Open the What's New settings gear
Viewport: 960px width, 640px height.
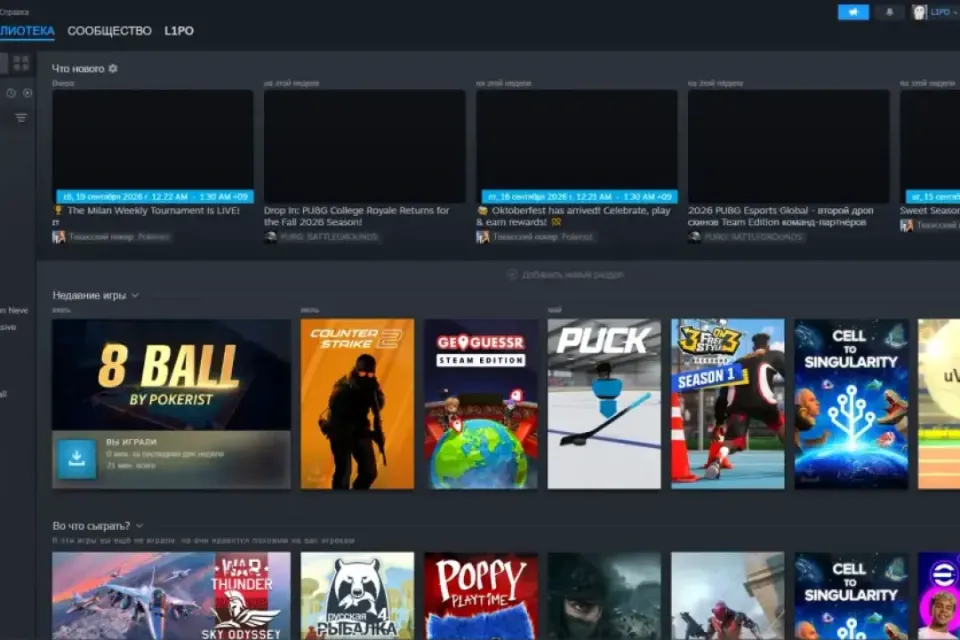[113, 69]
